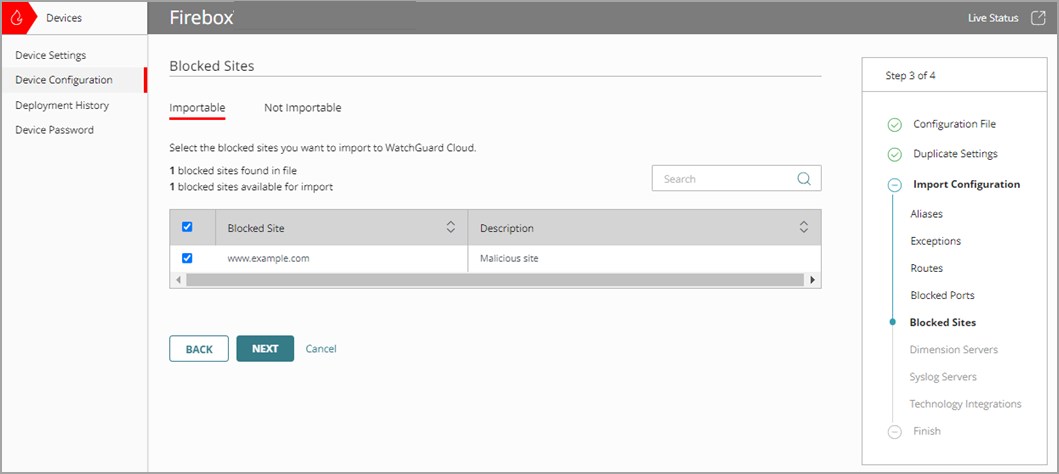Open Live Status external link icon

point(1037,18)
